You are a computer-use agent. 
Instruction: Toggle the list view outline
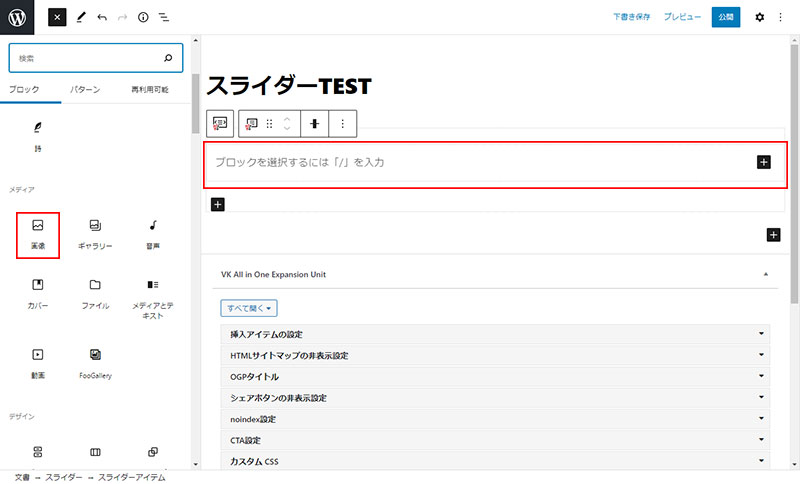[164, 18]
